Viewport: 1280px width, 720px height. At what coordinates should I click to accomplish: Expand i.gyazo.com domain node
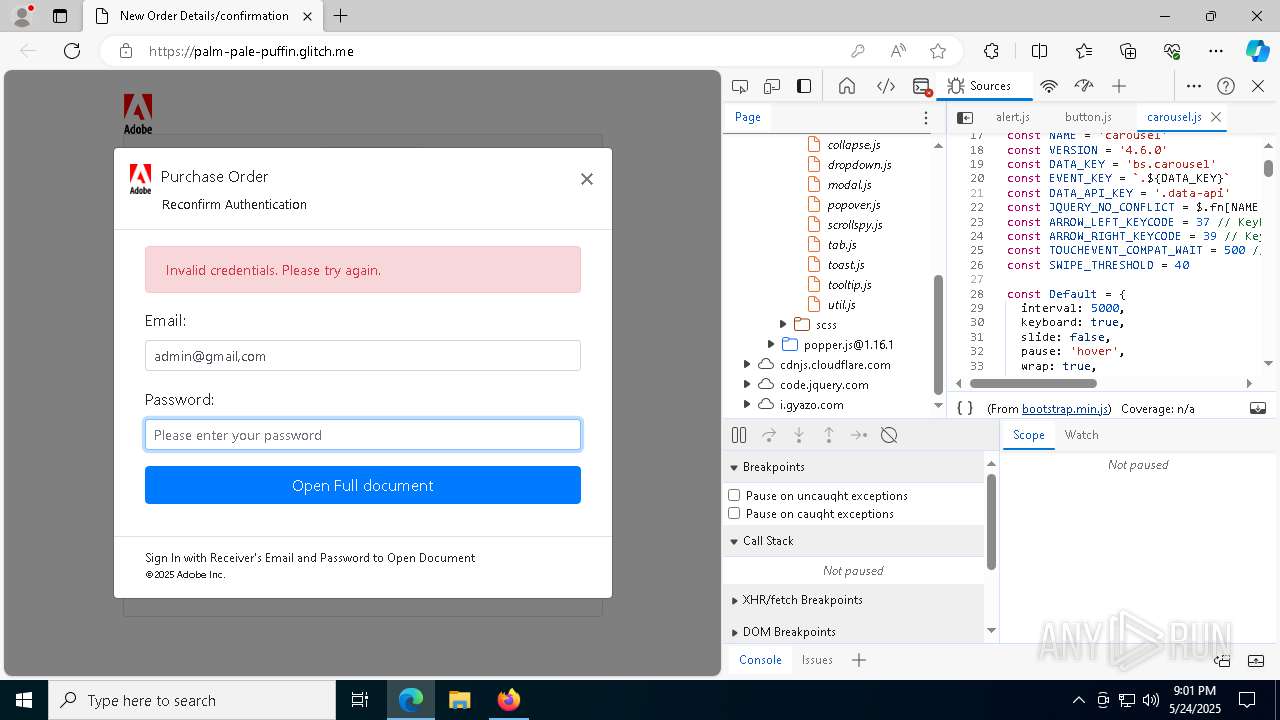tap(747, 404)
